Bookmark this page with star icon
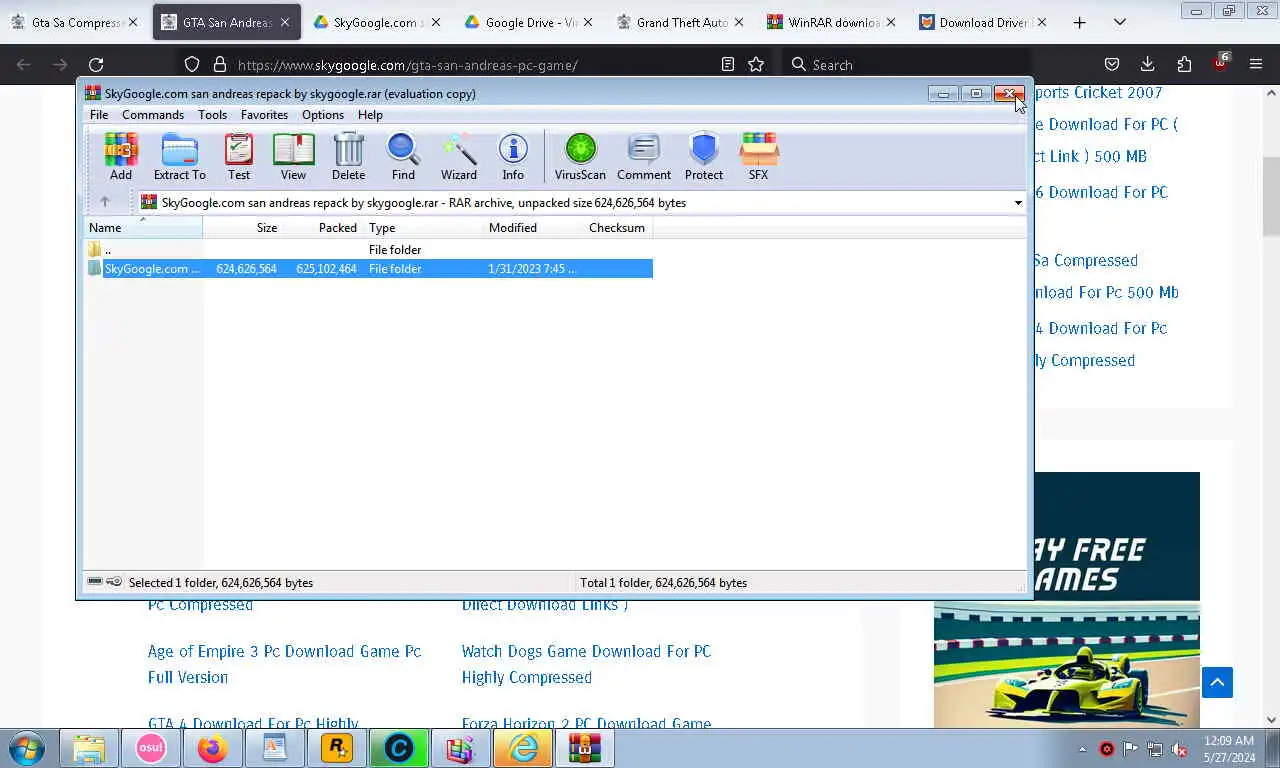 point(756,64)
